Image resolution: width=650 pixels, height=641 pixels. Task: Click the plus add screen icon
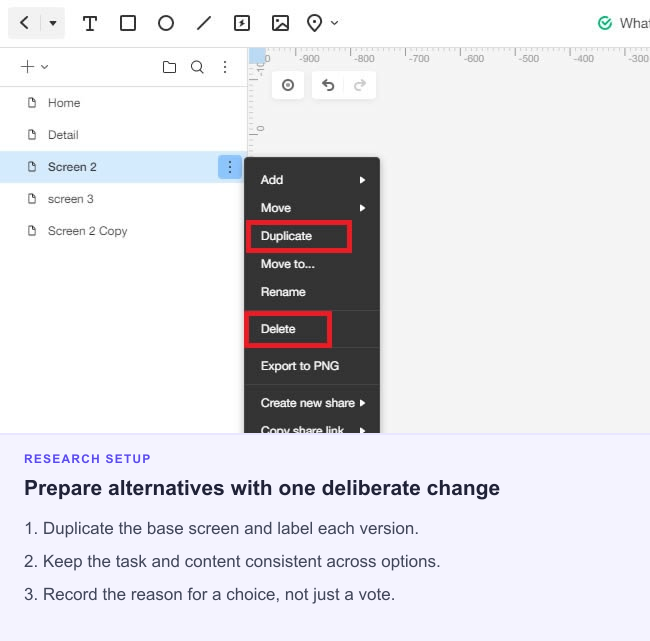click(27, 67)
